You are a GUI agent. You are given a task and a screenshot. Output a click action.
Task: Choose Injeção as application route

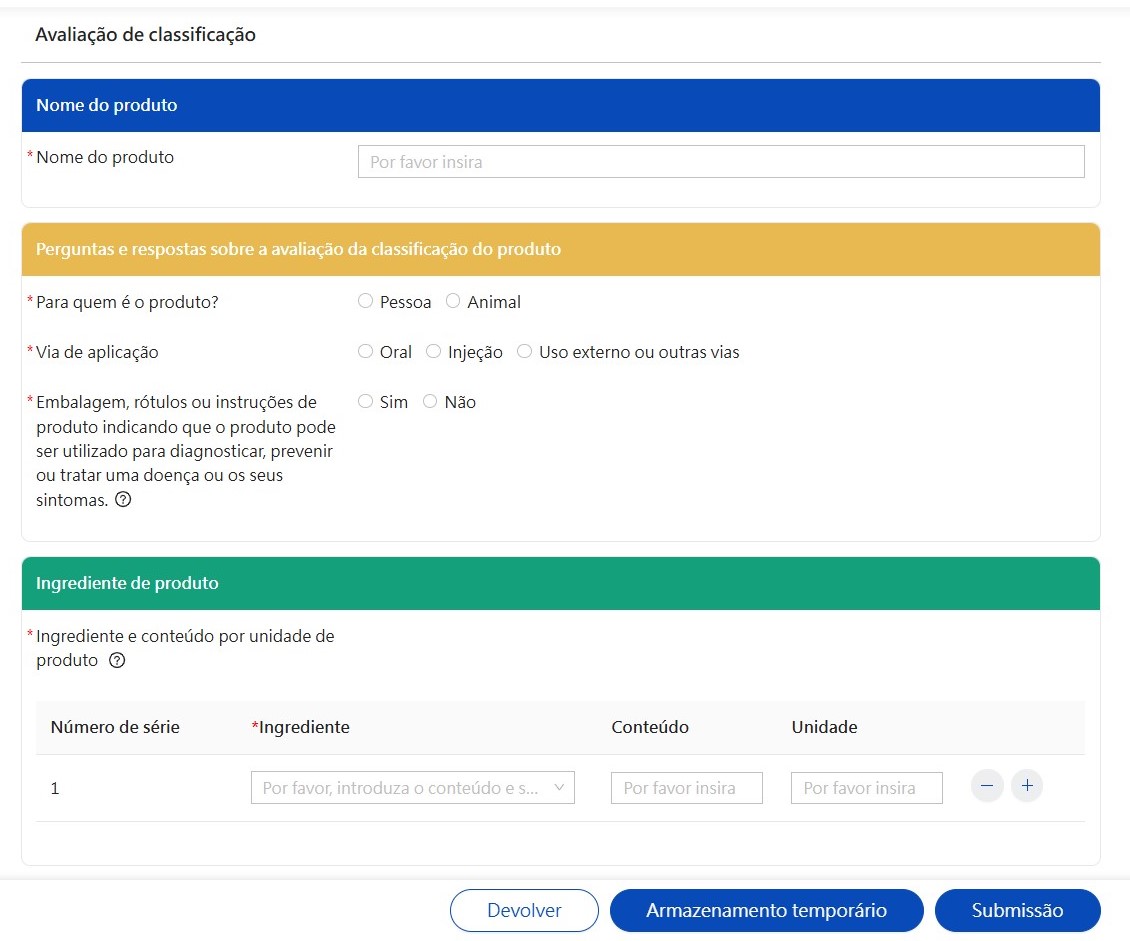point(433,351)
